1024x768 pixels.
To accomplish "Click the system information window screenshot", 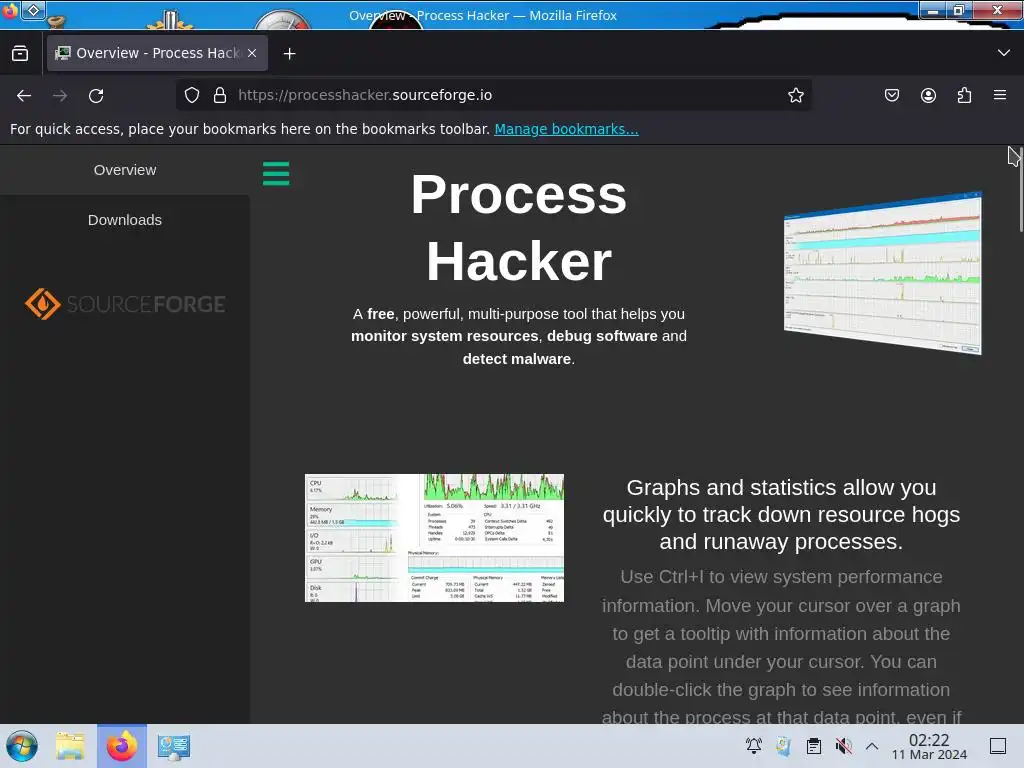I will [x=434, y=538].
